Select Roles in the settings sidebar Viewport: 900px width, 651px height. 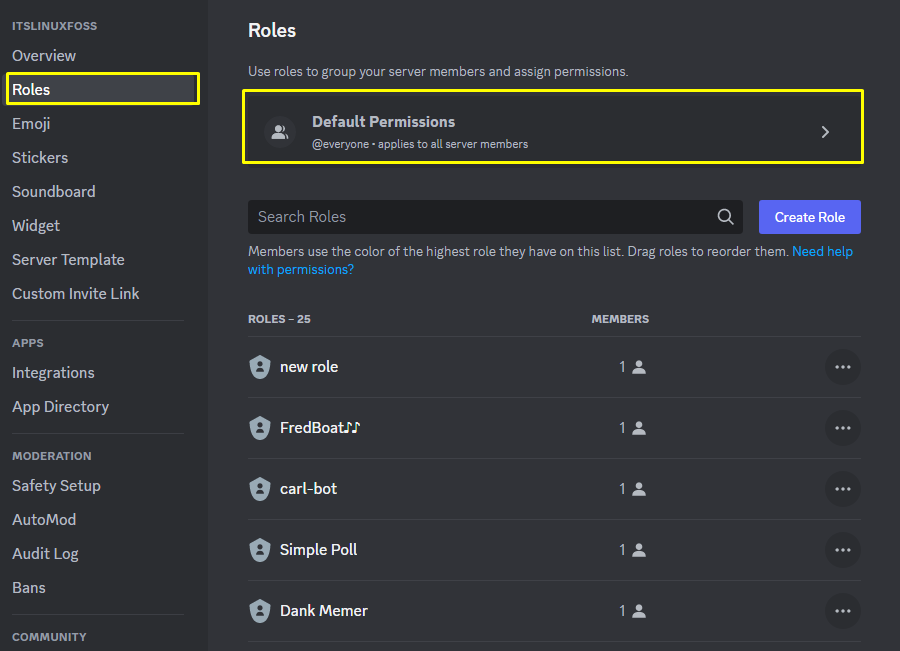coord(103,89)
